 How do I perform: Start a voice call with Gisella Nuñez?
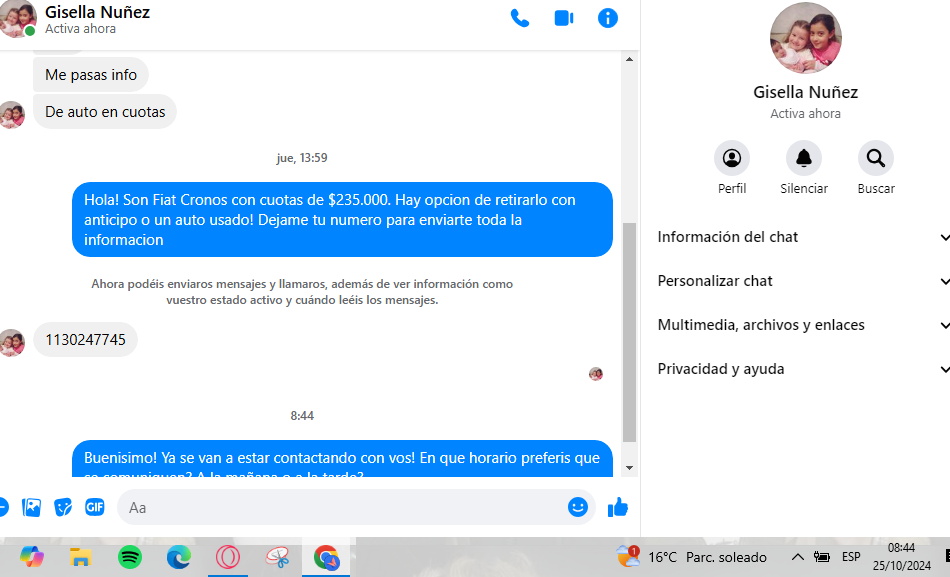pos(520,18)
